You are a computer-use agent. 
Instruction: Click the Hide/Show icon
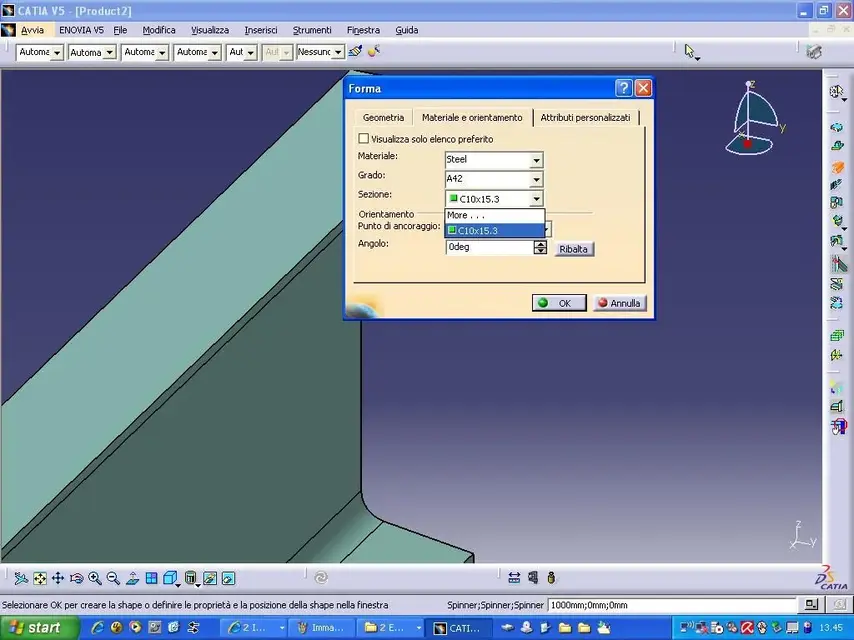(x=210, y=578)
